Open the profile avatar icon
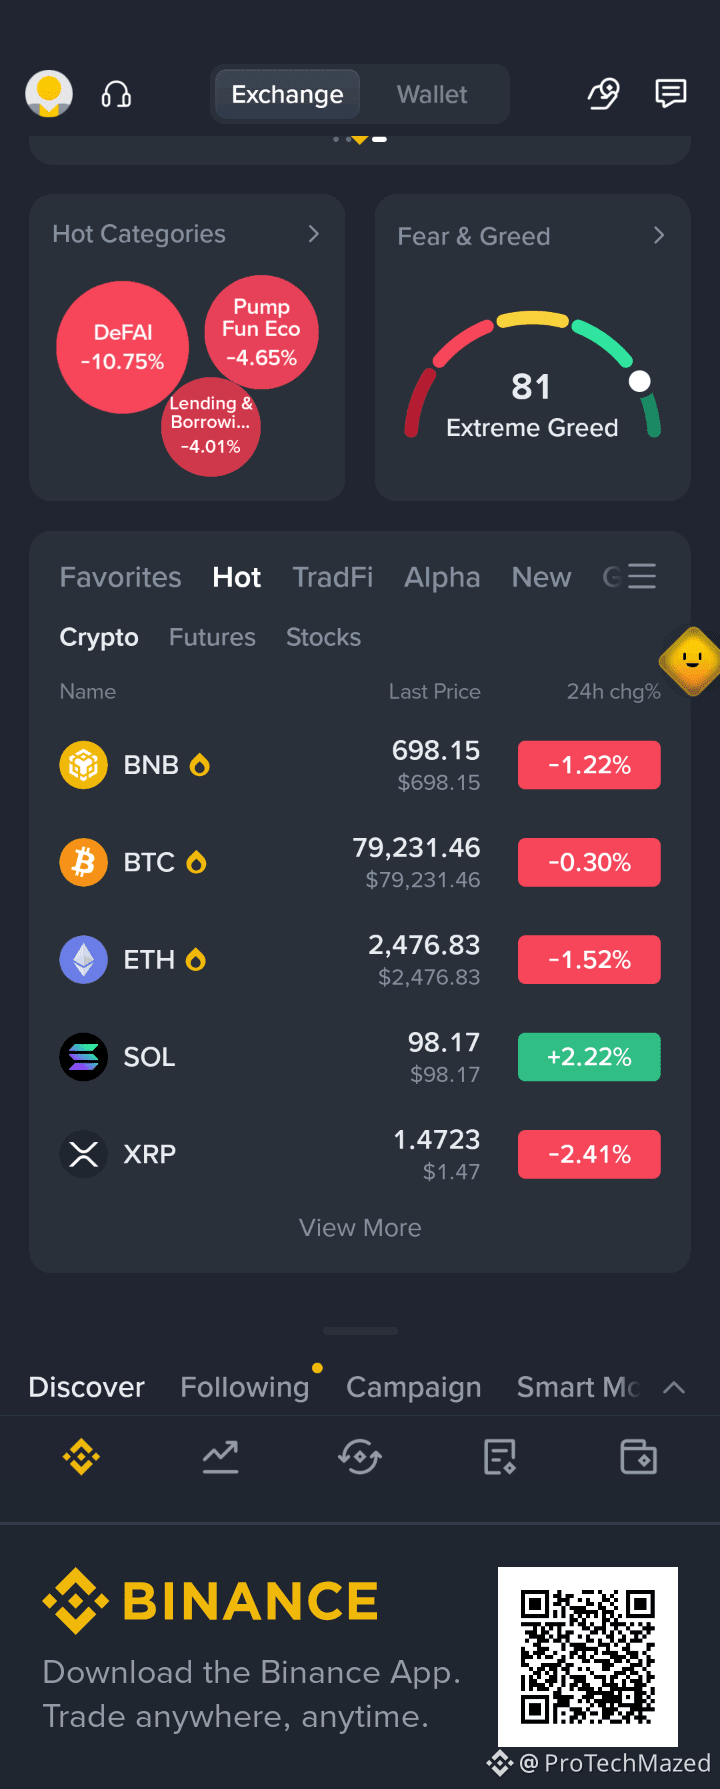 tap(49, 94)
